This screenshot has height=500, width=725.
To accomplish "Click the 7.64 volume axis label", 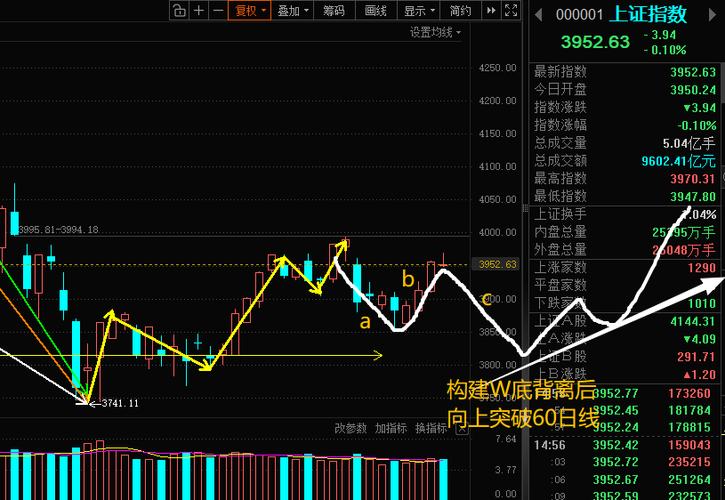I will [x=505, y=438].
